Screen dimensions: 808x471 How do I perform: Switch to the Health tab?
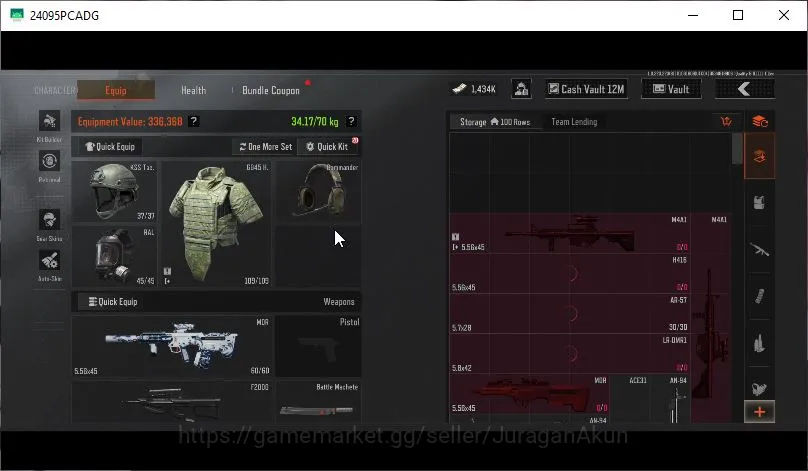pos(194,90)
